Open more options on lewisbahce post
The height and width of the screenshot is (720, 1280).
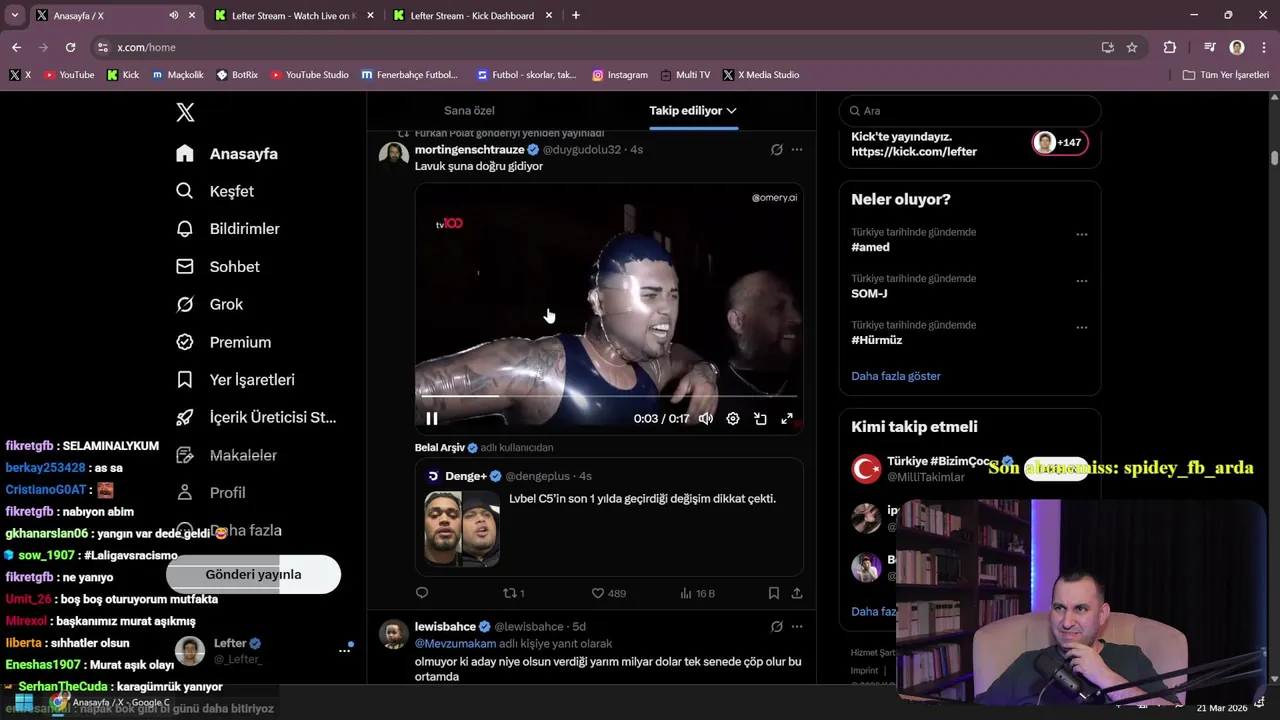coord(797,627)
